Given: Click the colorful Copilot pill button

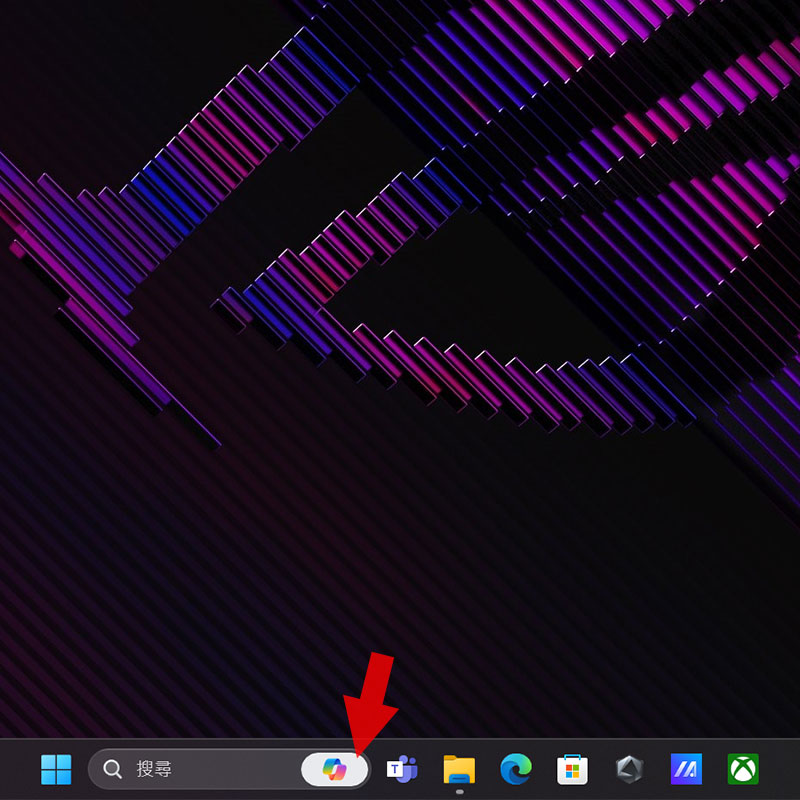Looking at the screenshot, I should 334,769.
